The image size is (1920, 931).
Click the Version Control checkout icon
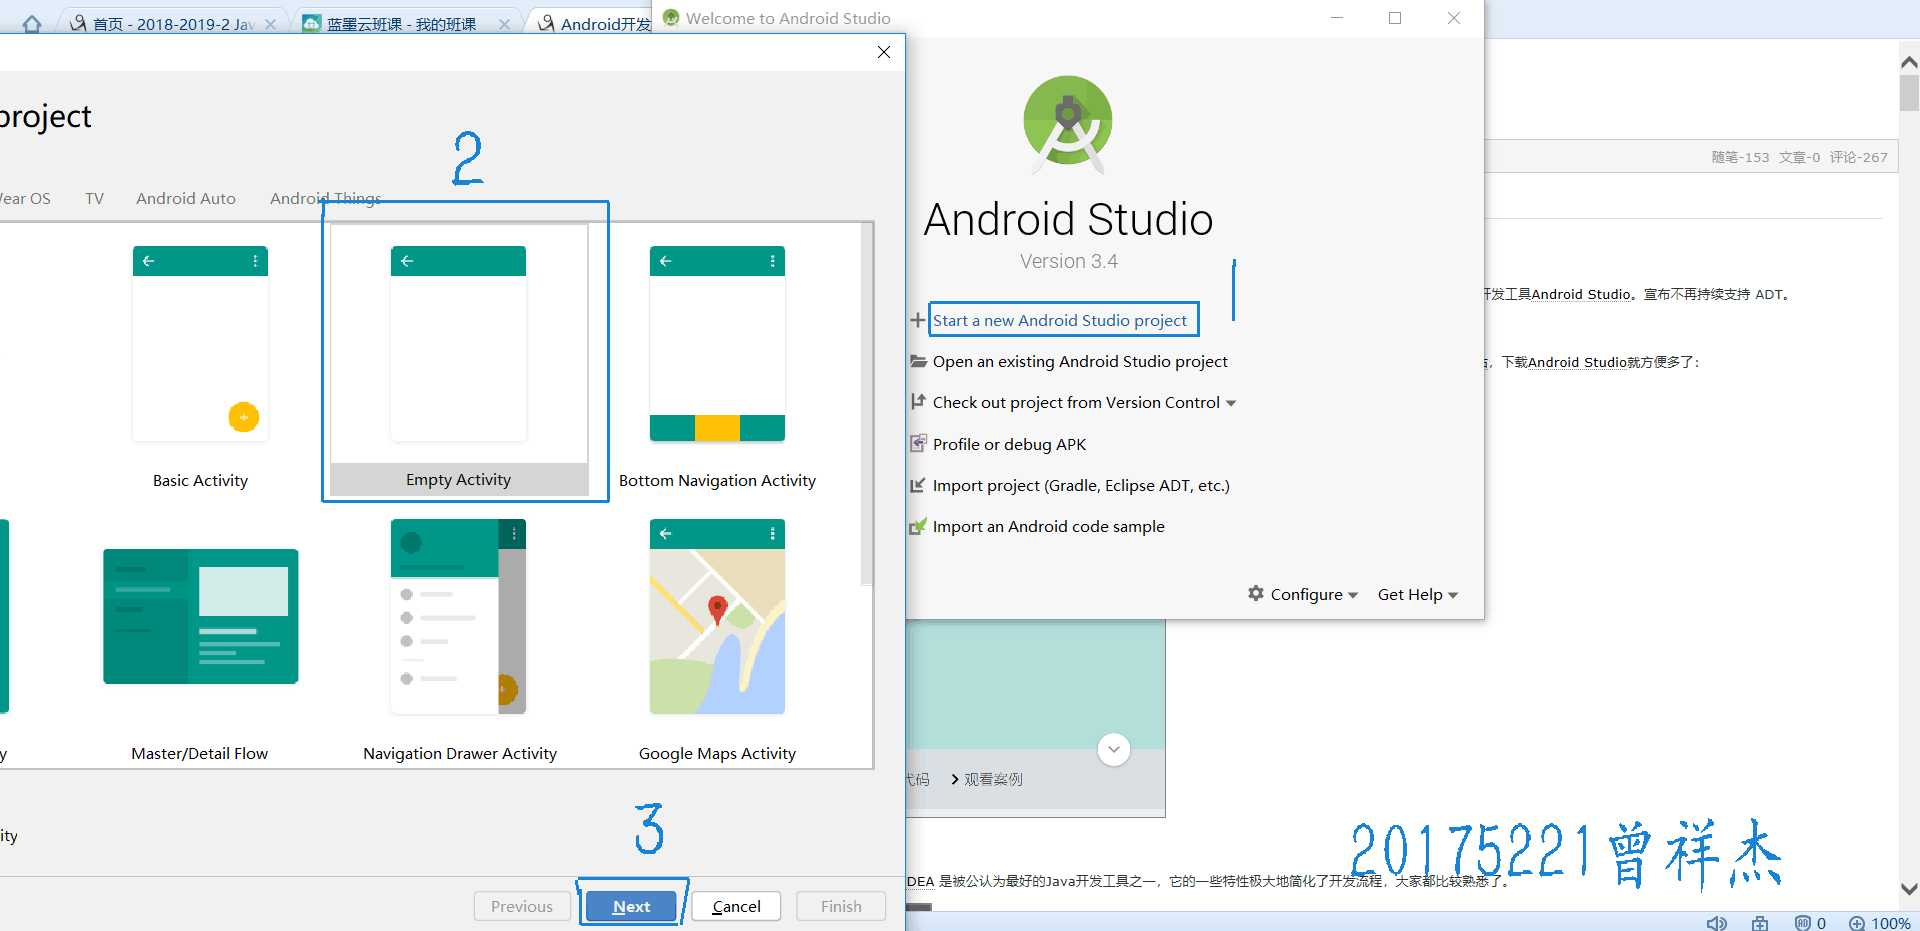click(918, 402)
